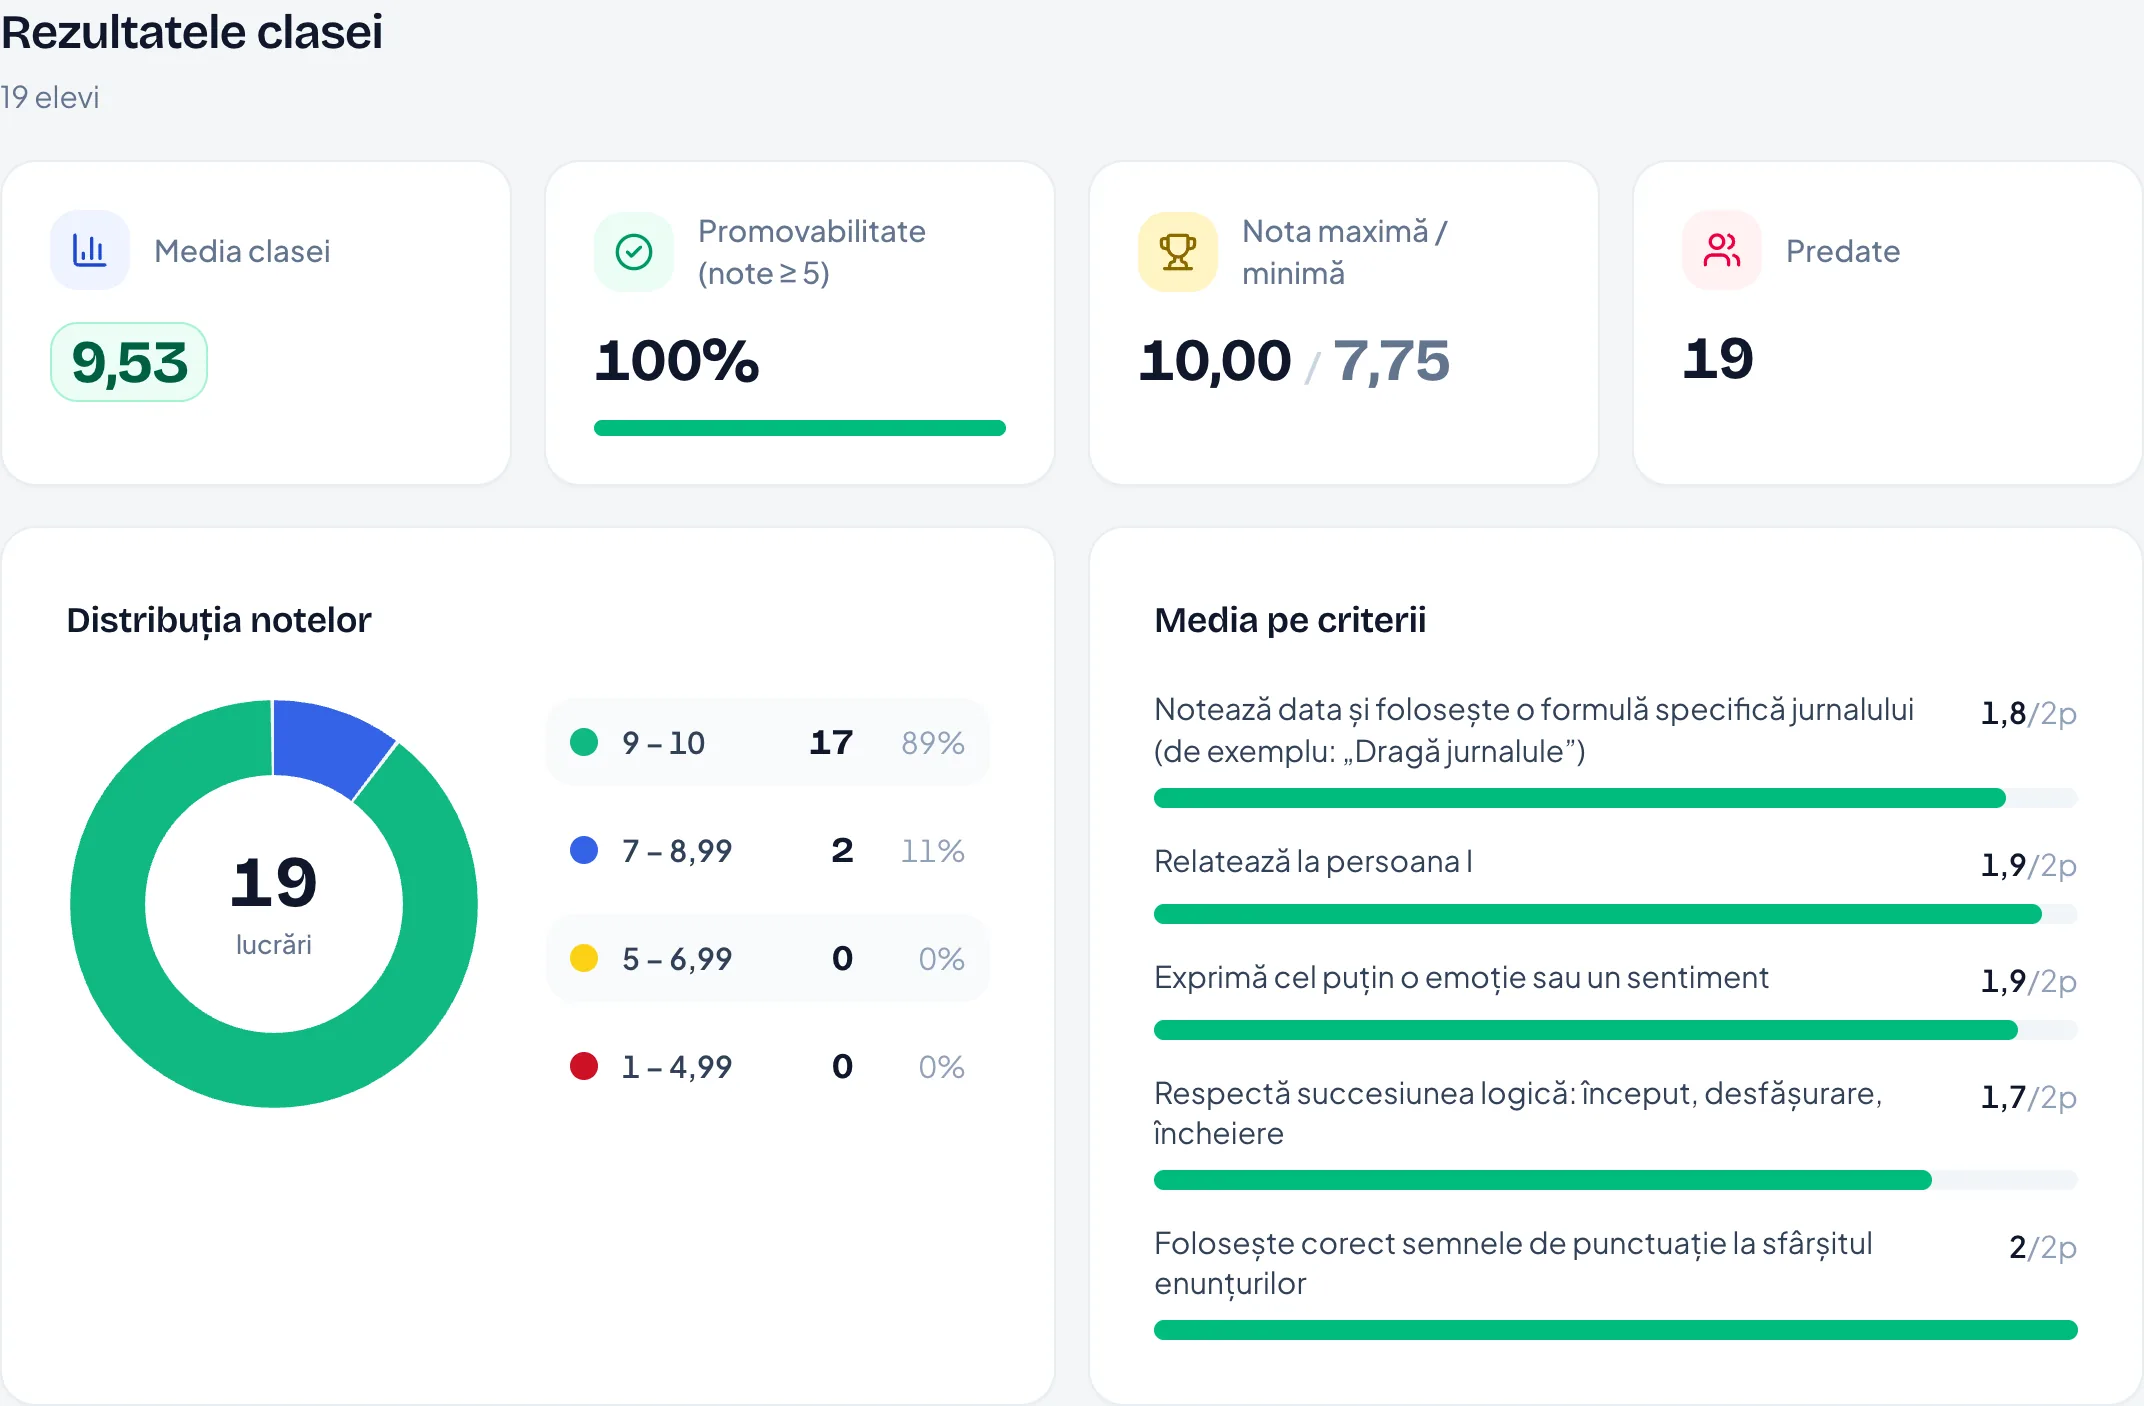Select the class average badge 9,53
The height and width of the screenshot is (1406, 2144).
coord(129,362)
